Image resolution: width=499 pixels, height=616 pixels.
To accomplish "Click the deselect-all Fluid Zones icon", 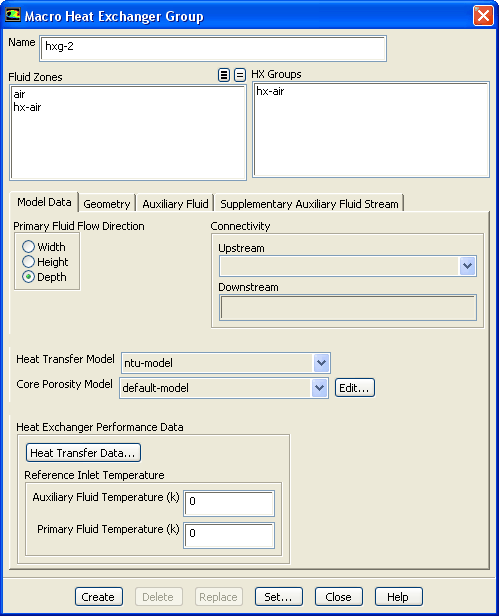I will pos(240,75).
